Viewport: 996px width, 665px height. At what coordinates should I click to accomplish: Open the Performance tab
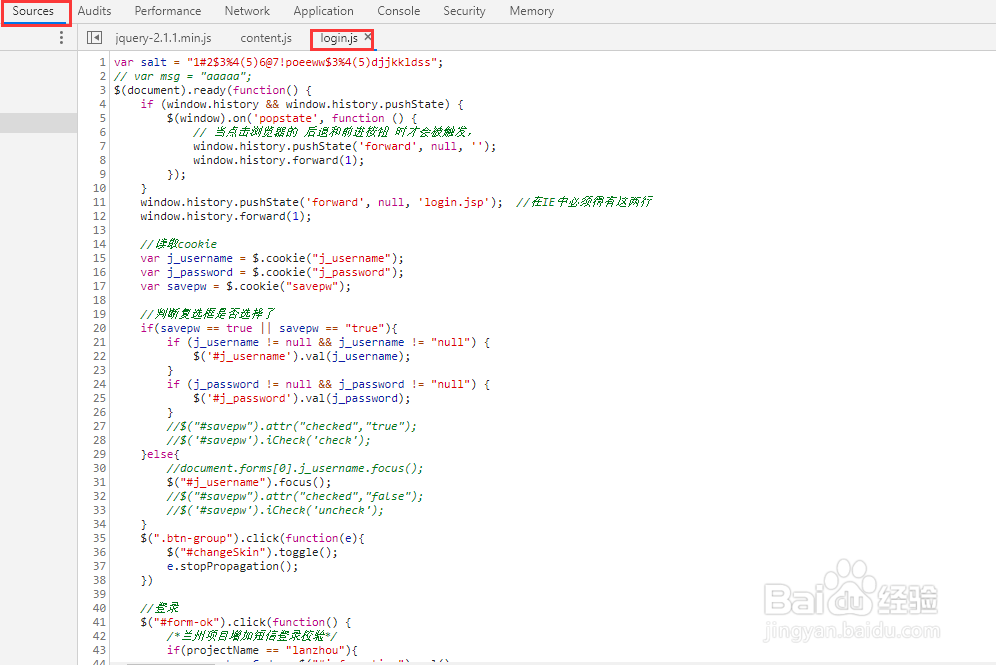168,11
